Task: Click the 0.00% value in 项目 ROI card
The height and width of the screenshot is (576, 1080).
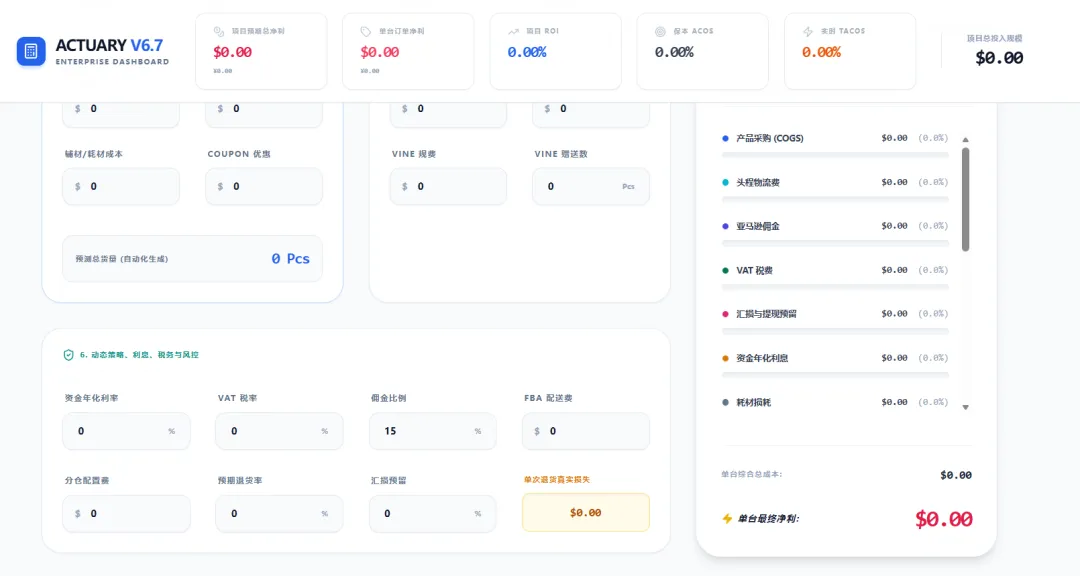Action: click(x=527, y=52)
